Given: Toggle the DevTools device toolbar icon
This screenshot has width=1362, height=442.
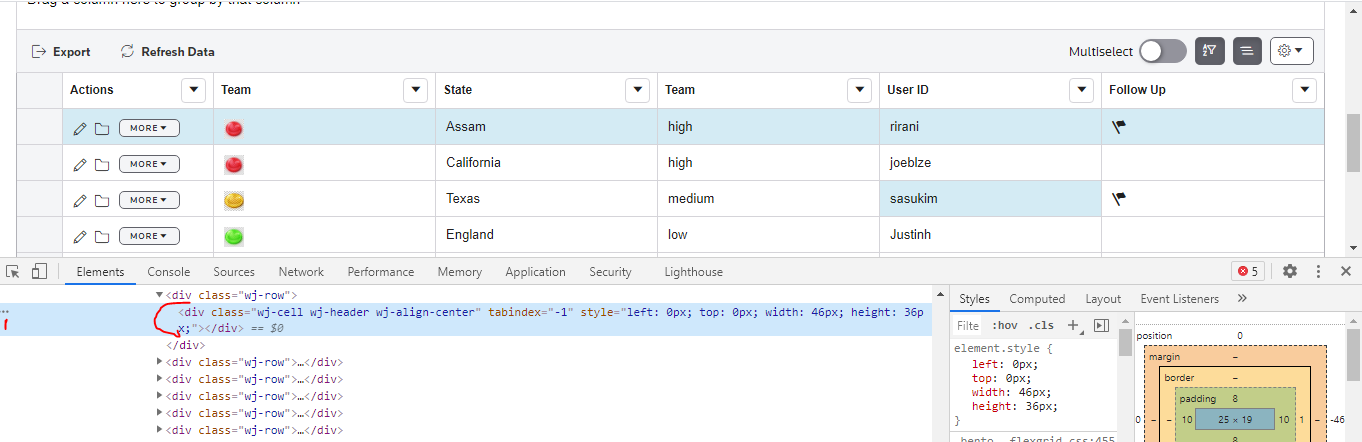Looking at the screenshot, I should [39, 271].
